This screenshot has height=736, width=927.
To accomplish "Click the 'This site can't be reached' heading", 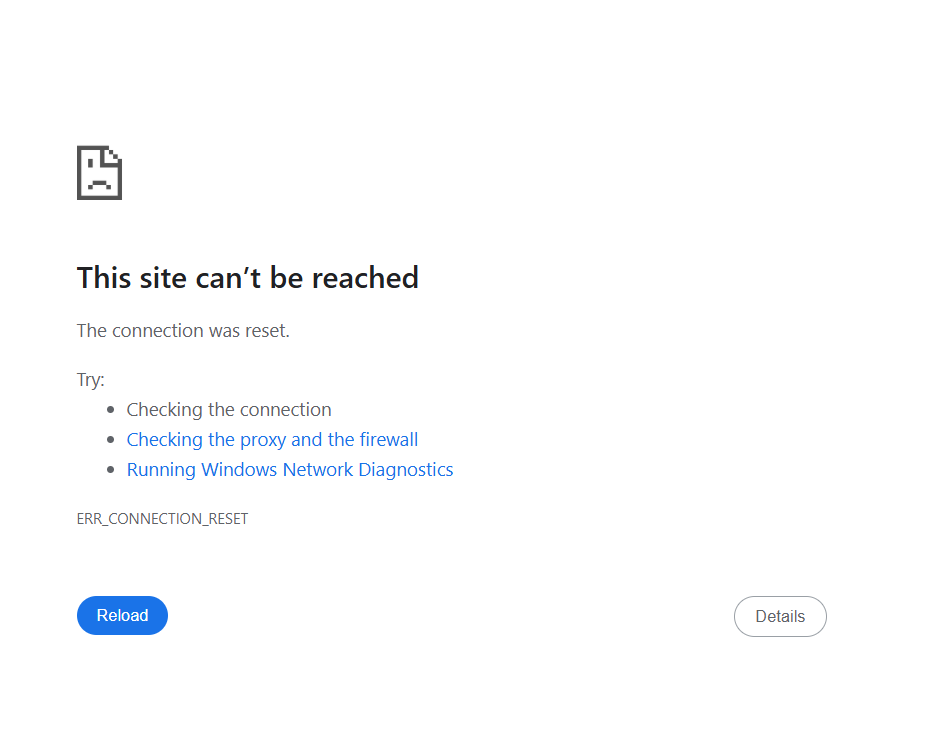I will click(x=248, y=278).
